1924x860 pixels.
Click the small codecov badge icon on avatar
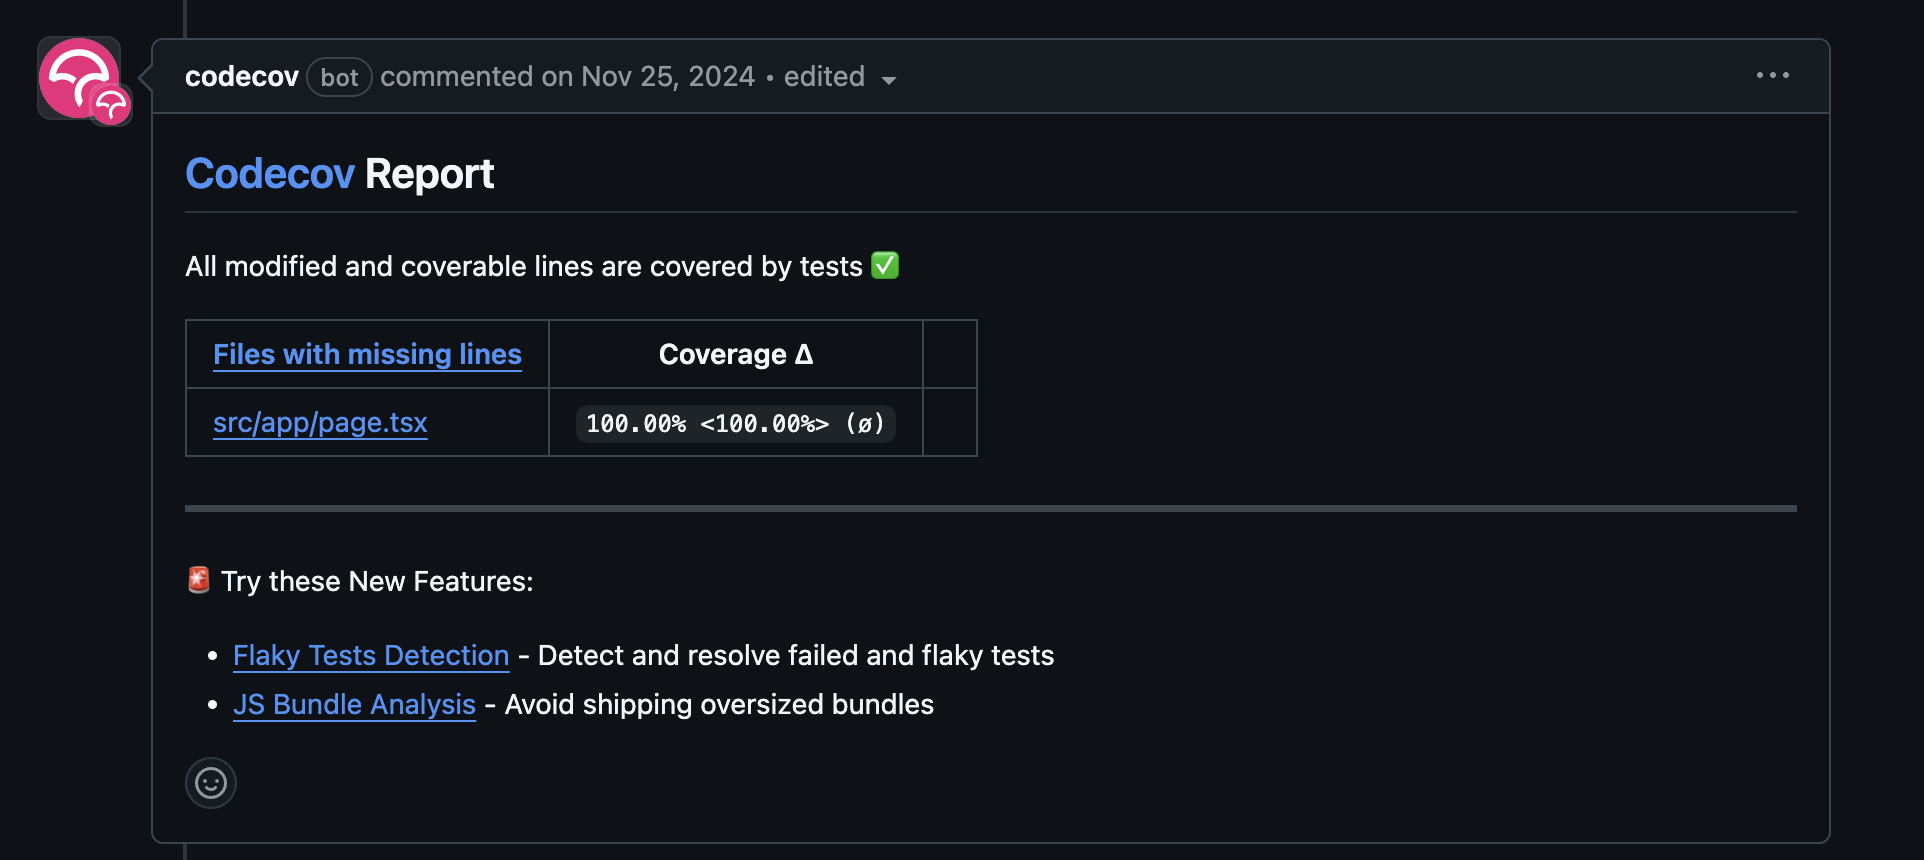[x=111, y=105]
